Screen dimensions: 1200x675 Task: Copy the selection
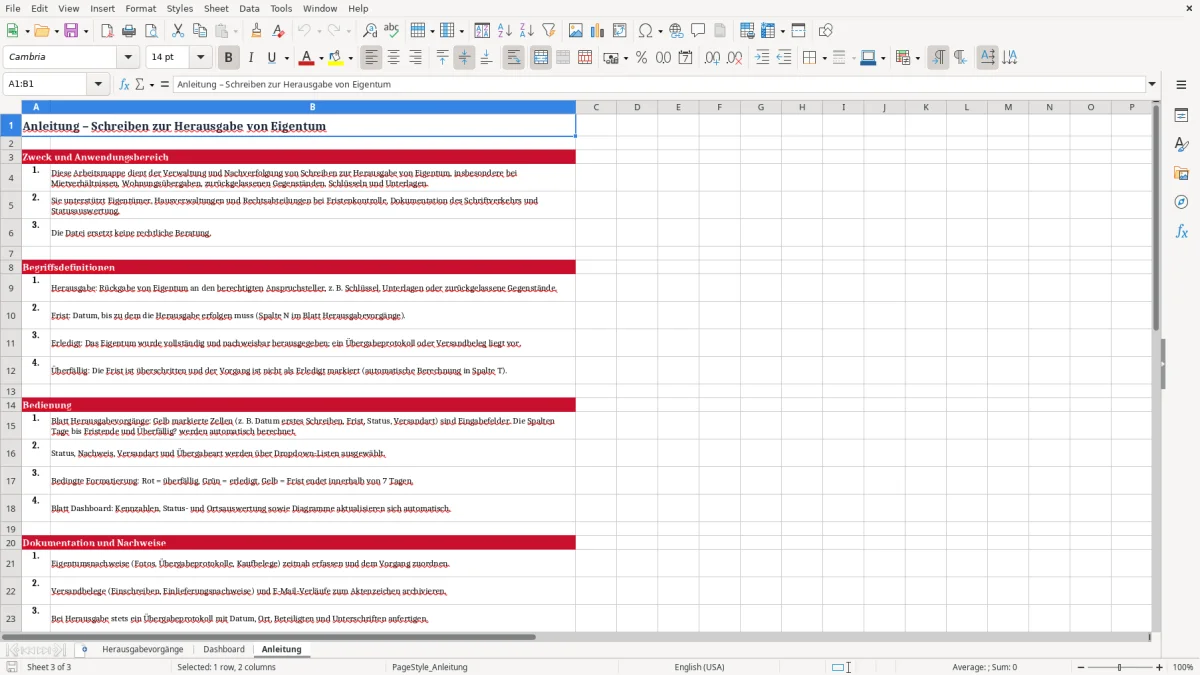click(199, 31)
